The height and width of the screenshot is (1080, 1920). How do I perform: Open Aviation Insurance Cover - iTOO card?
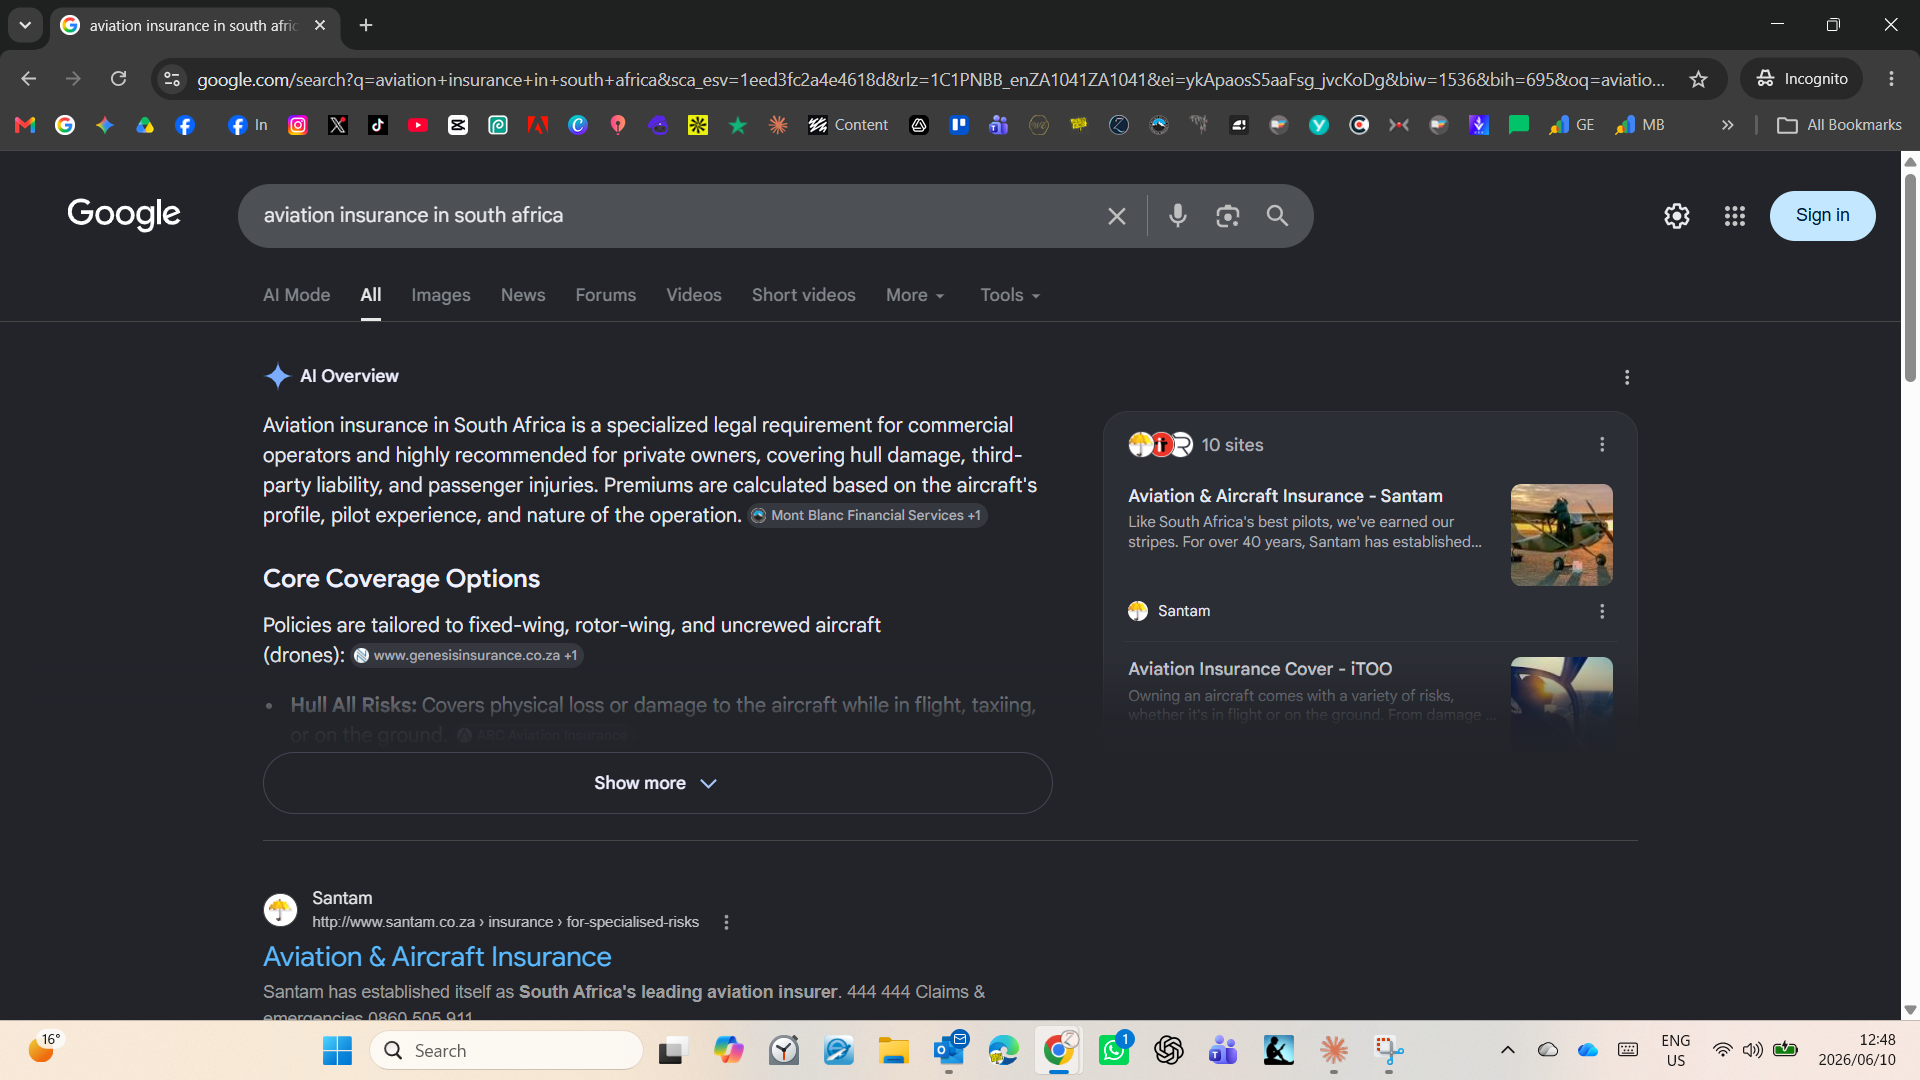tap(1260, 669)
